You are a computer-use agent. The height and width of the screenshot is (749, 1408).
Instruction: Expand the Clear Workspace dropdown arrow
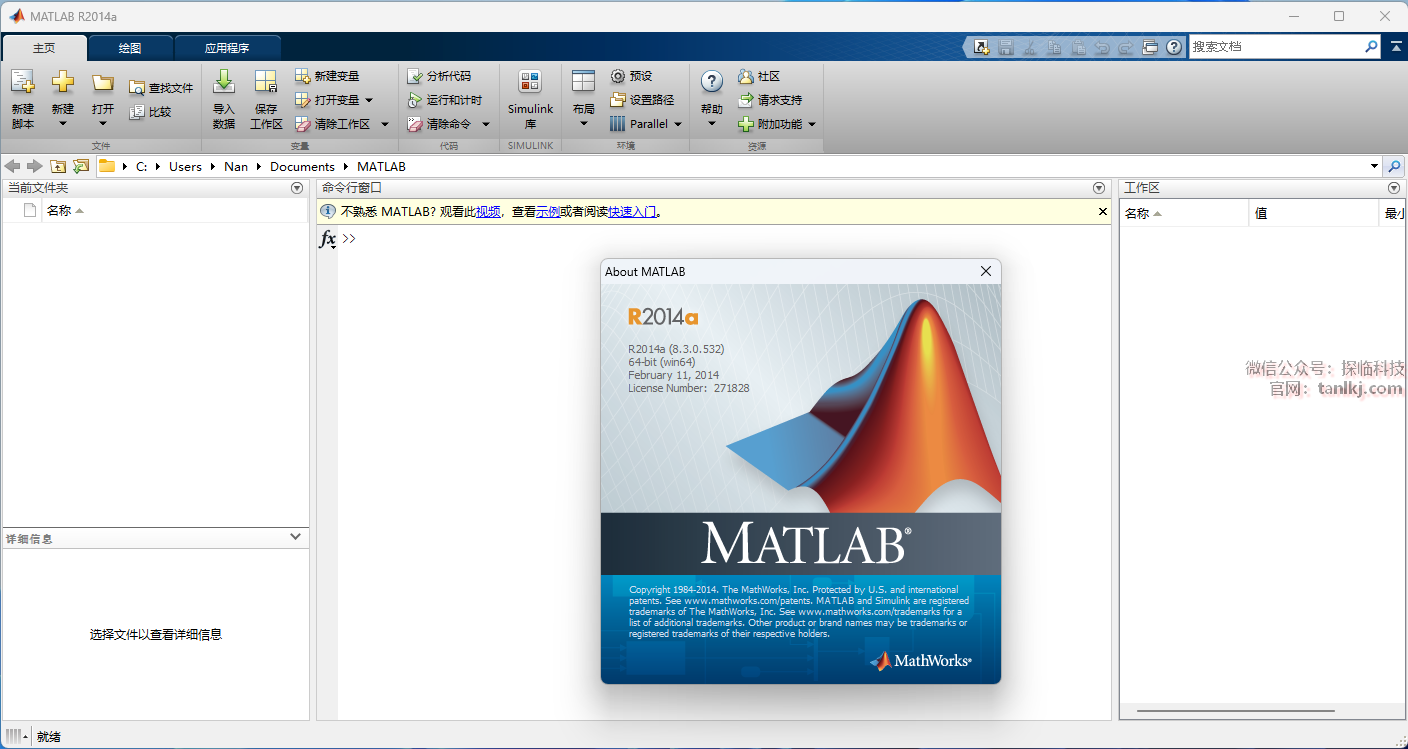[x=385, y=124]
